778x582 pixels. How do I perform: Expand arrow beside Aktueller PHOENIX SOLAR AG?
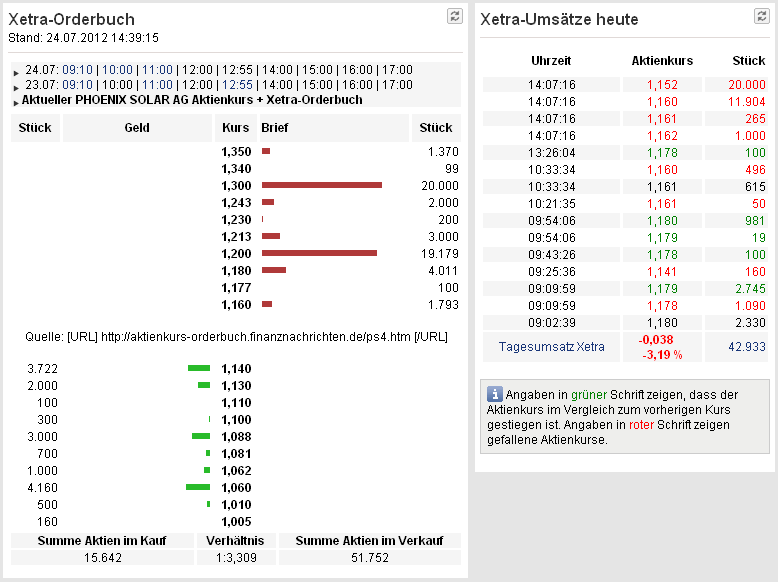click(x=16, y=103)
